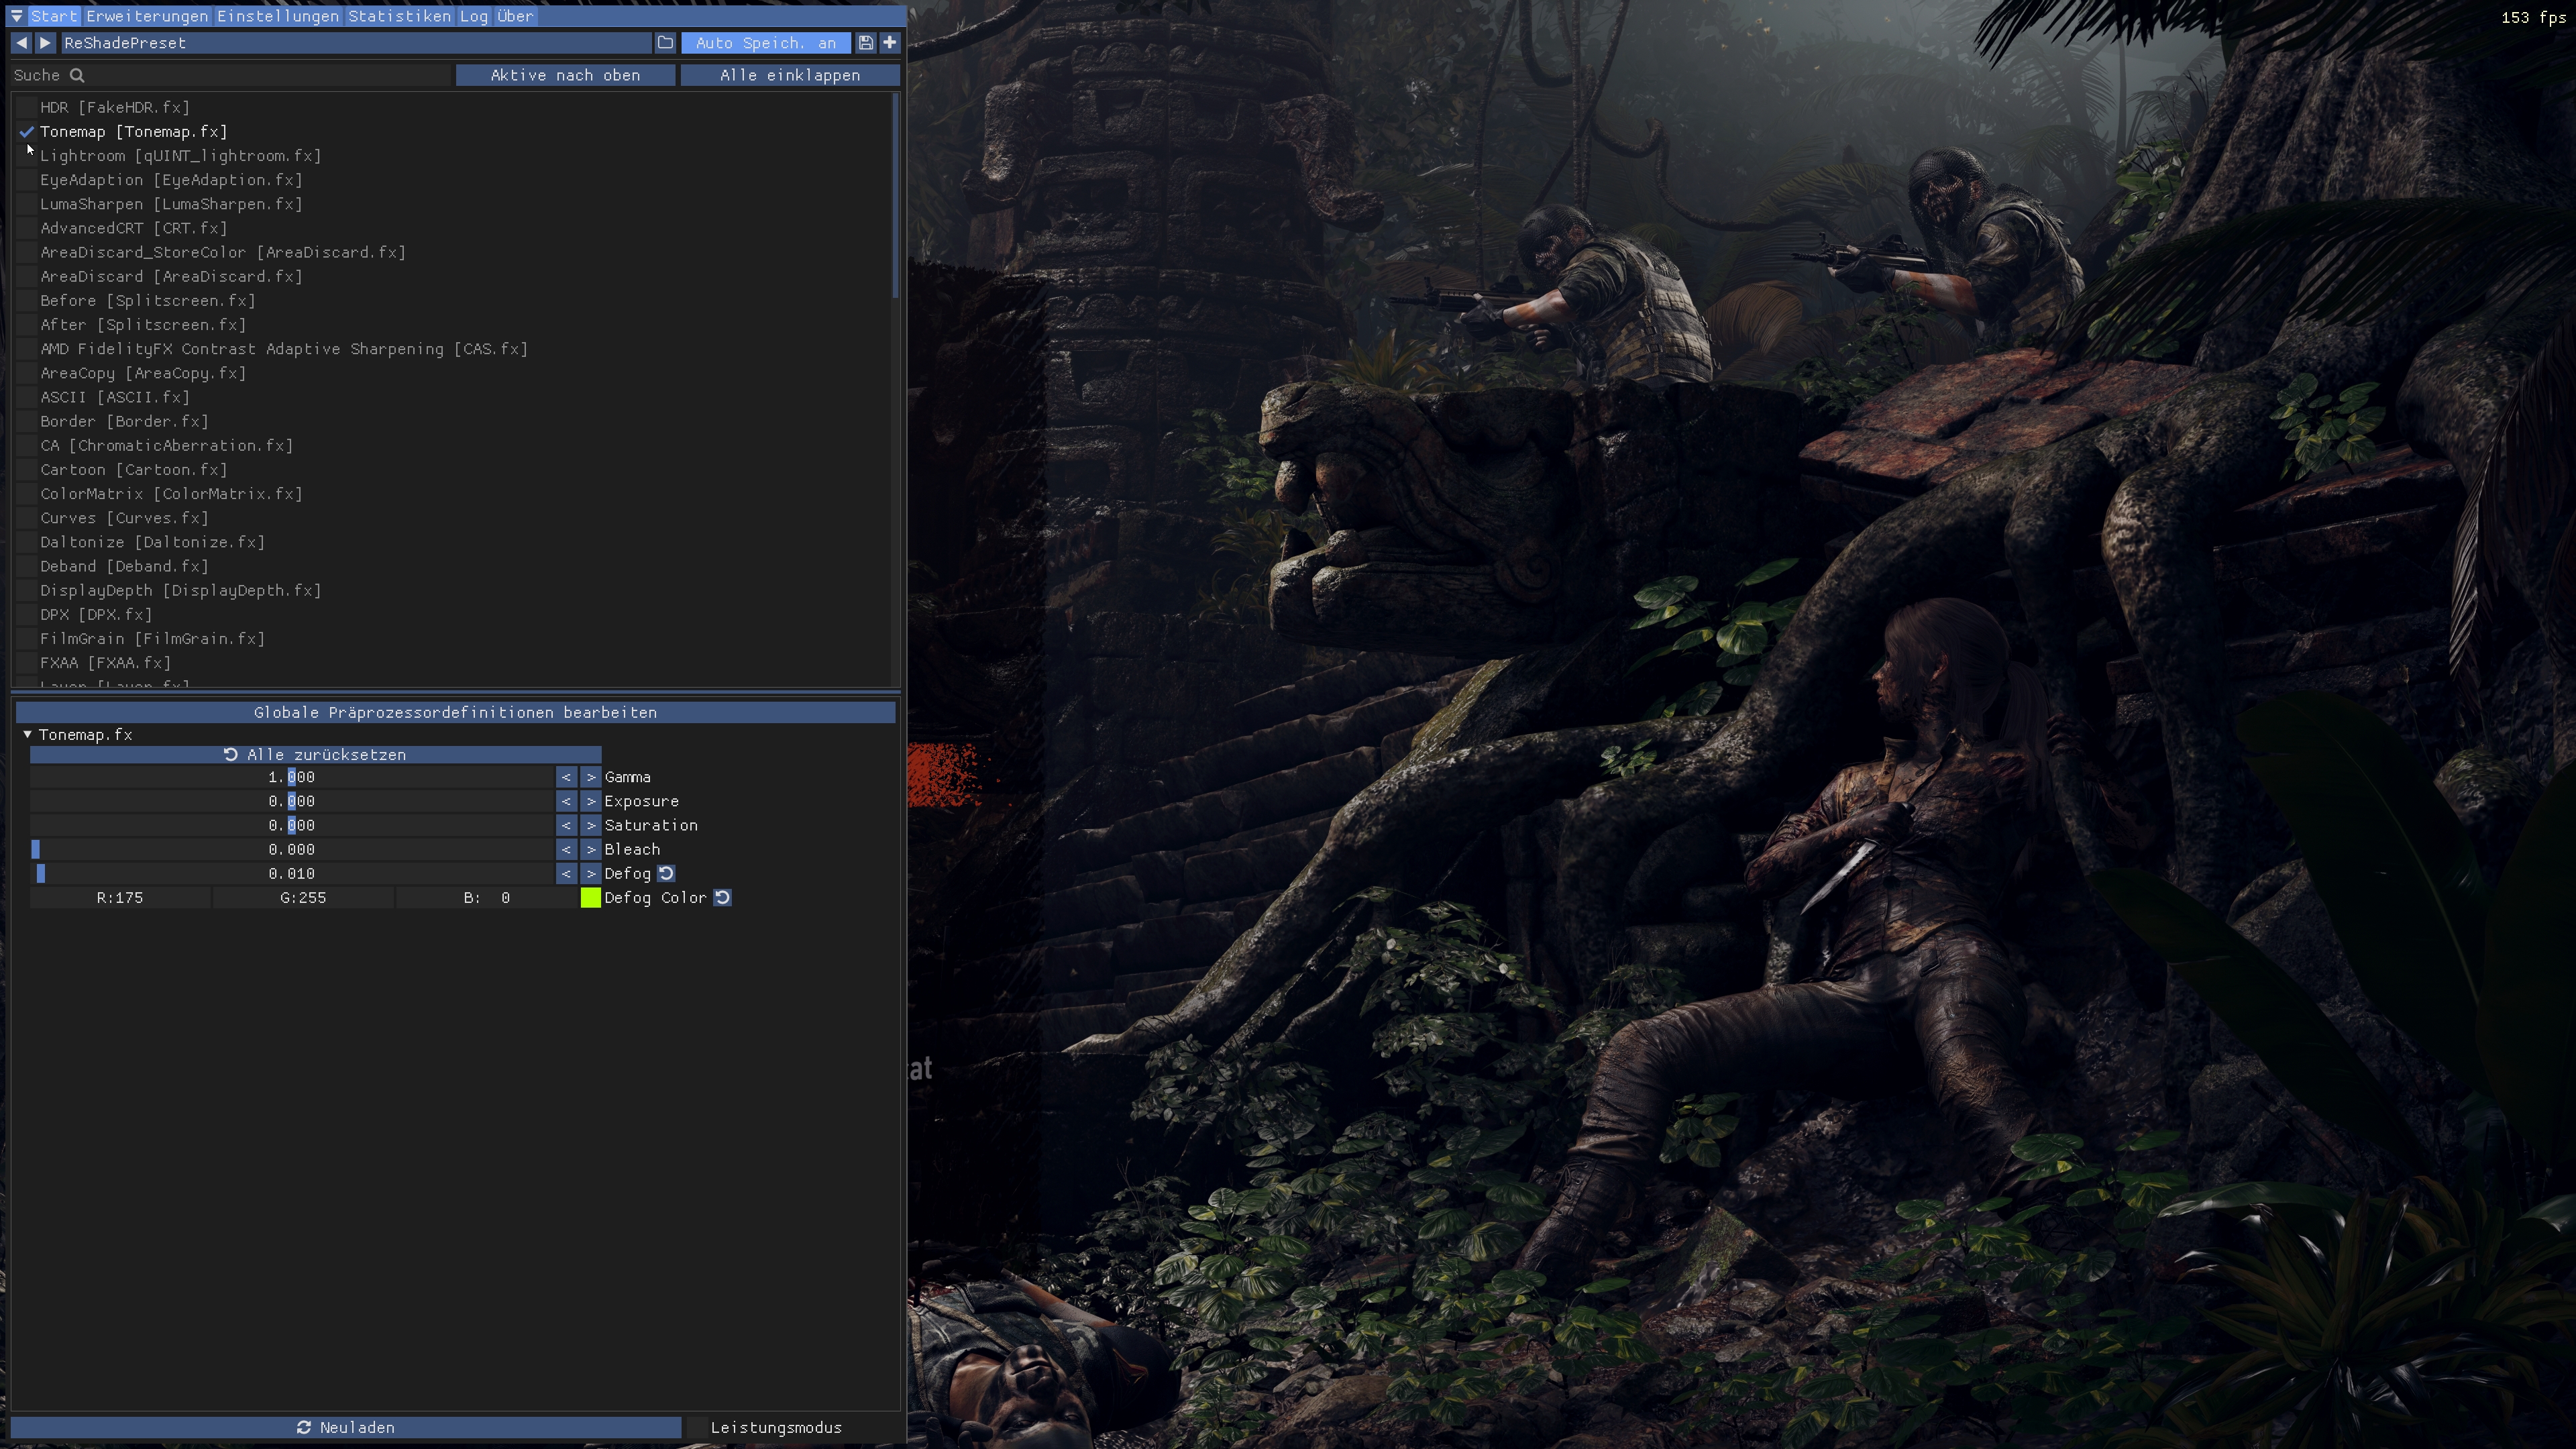Reset the Defog value icon
2576x1449 pixels.
pos(667,874)
